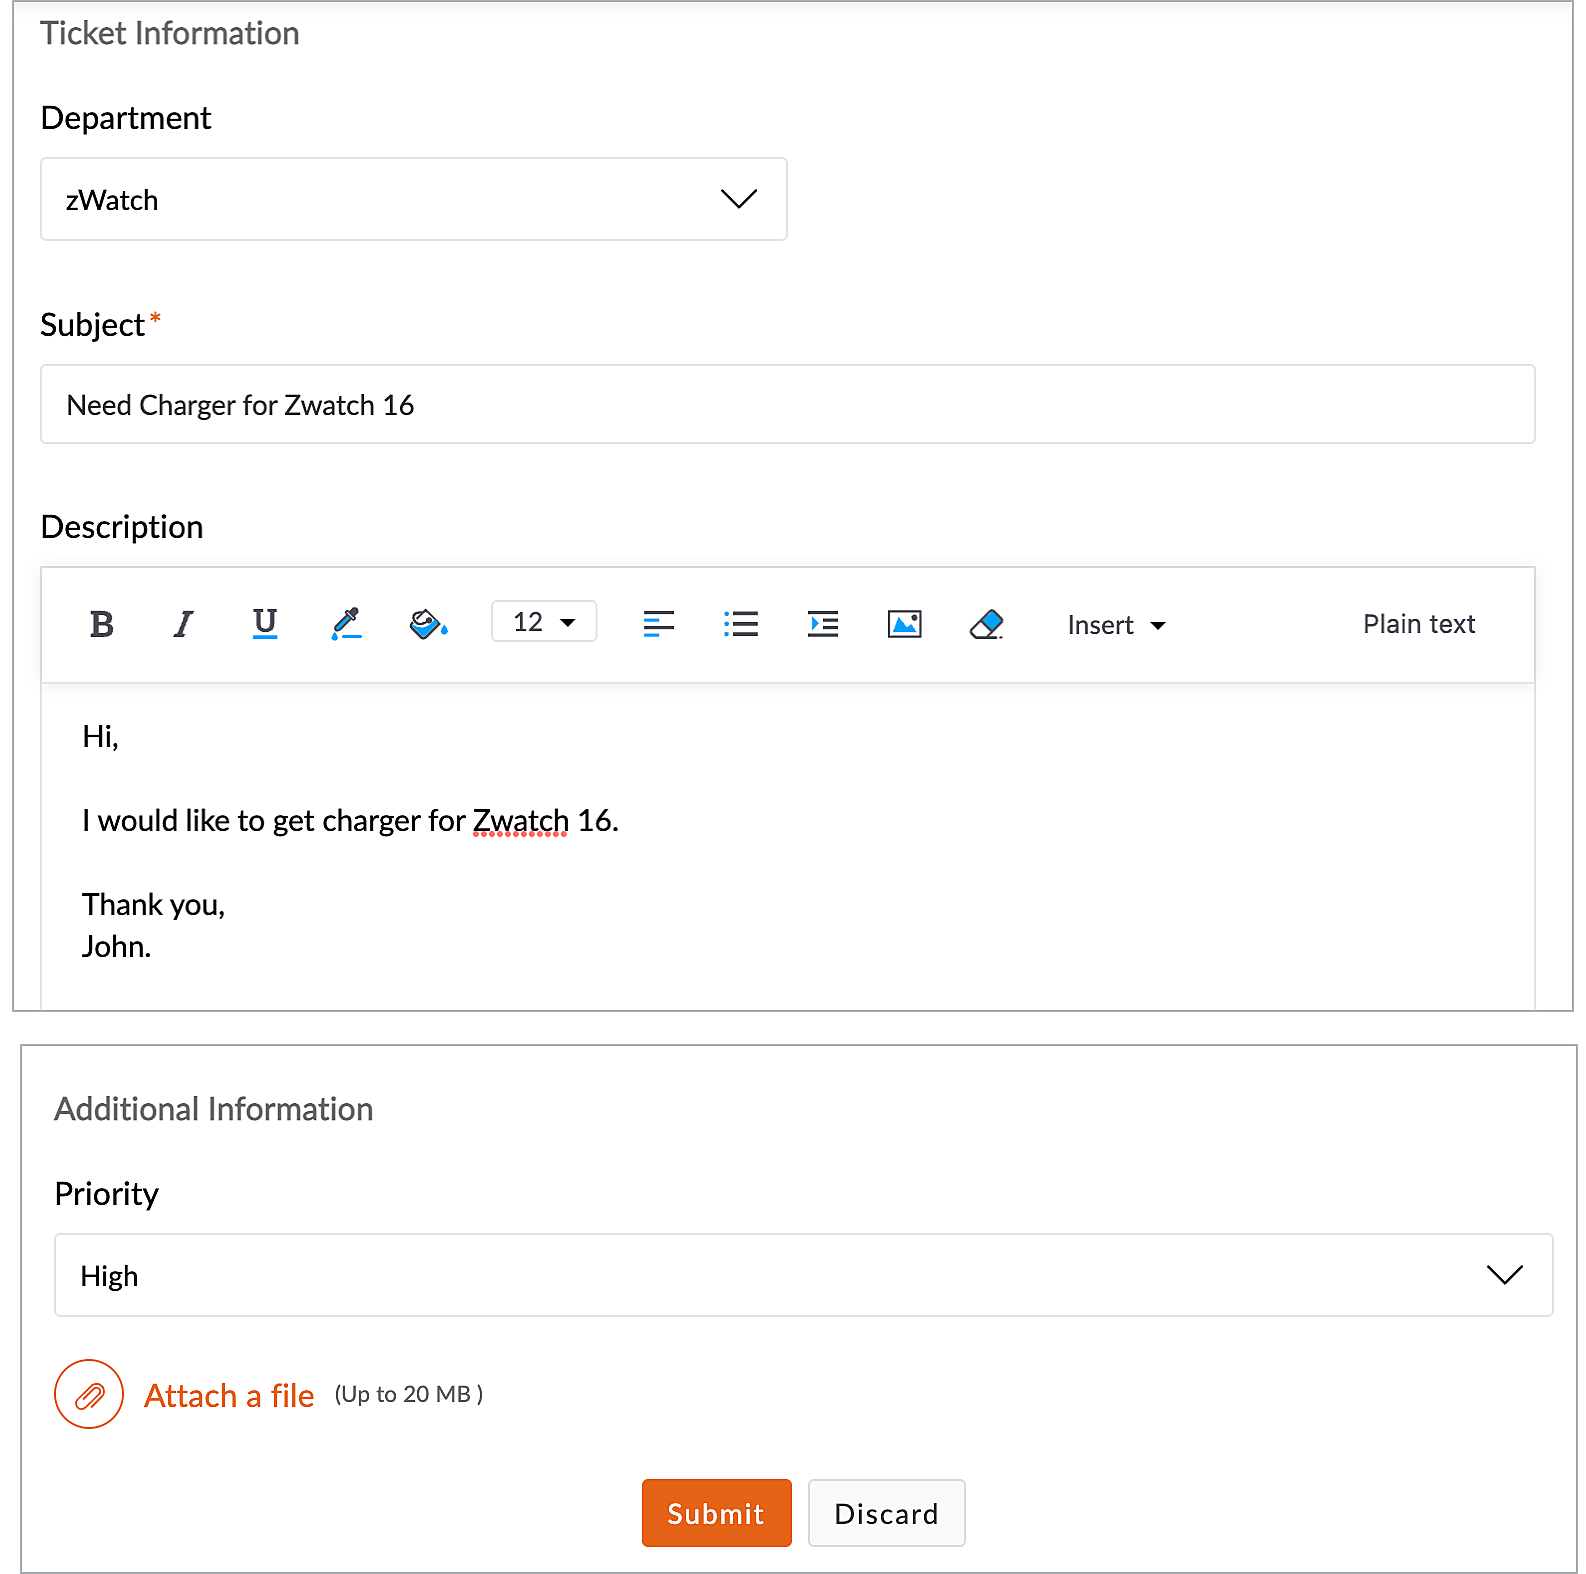1586x1574 pixels.
Task: Switch editor to Plain text mode
Action: click(1418, 624)
